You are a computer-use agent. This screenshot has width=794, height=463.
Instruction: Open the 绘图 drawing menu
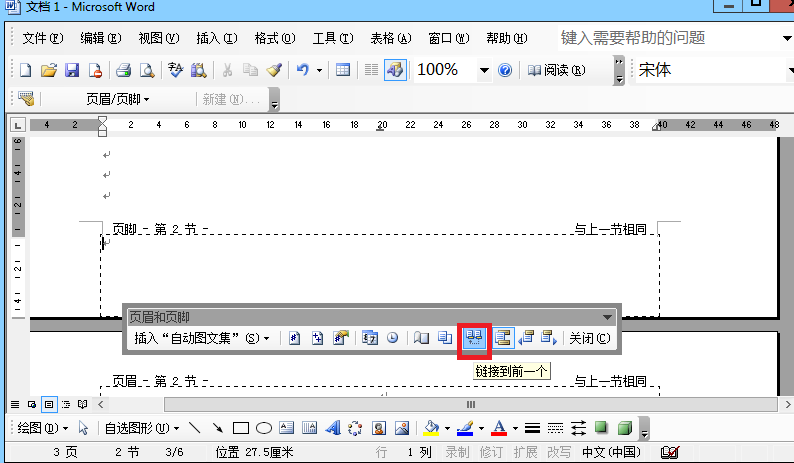pyautogui.click(x=43, y=428)
